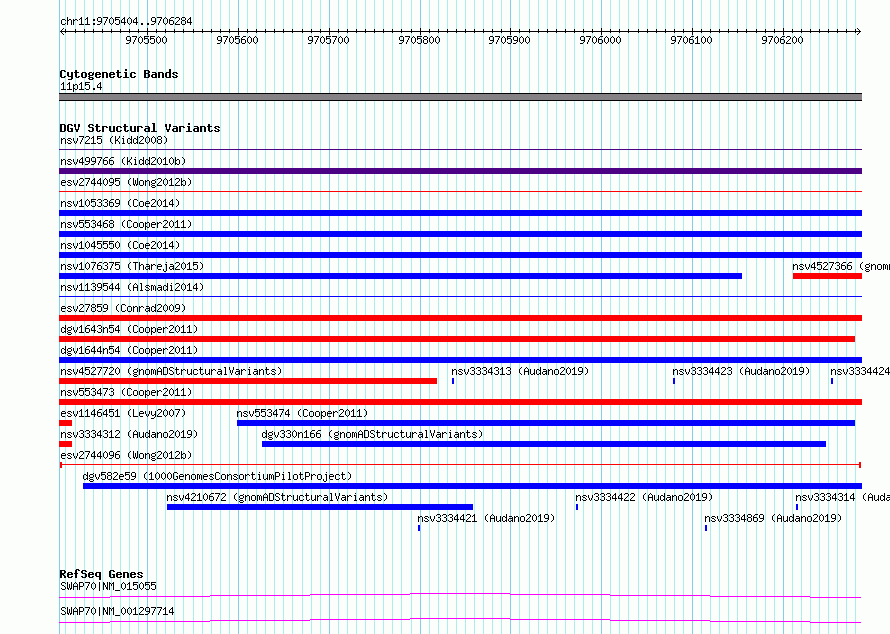The width and height of the screenshot is (890, 634).
Task: Open variant esv2744096 (Wong2012b)
Action: pyautogui.click(x=126, y=455)
